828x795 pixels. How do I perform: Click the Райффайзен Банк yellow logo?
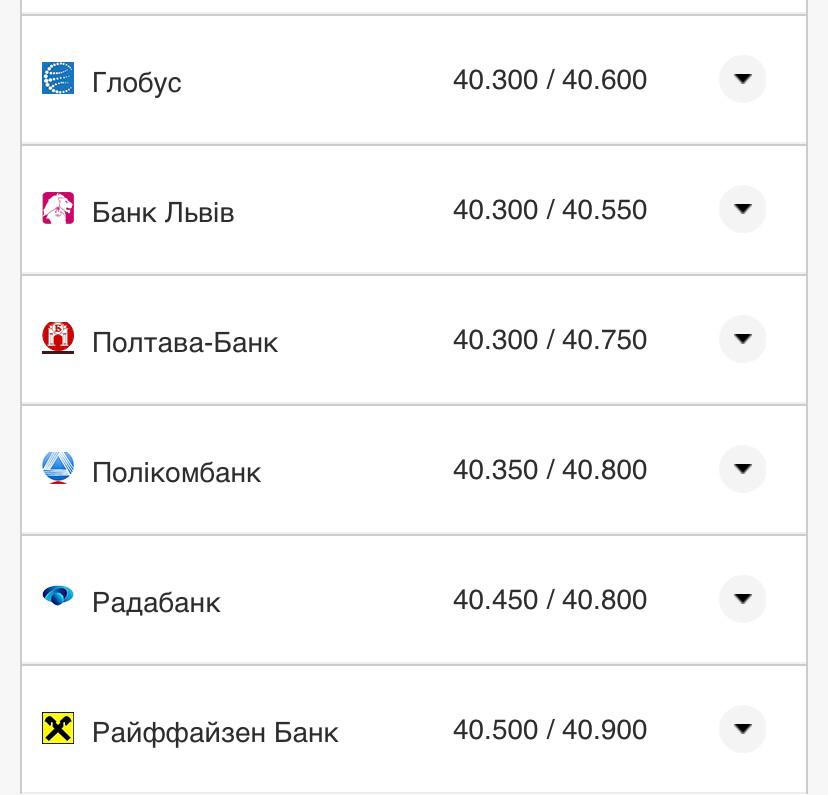(58, 728)
